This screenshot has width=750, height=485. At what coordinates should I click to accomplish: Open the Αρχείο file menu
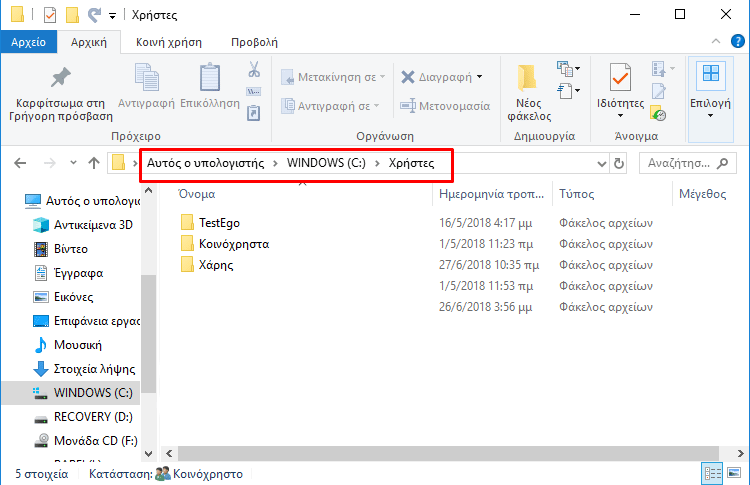click(29, 42)
